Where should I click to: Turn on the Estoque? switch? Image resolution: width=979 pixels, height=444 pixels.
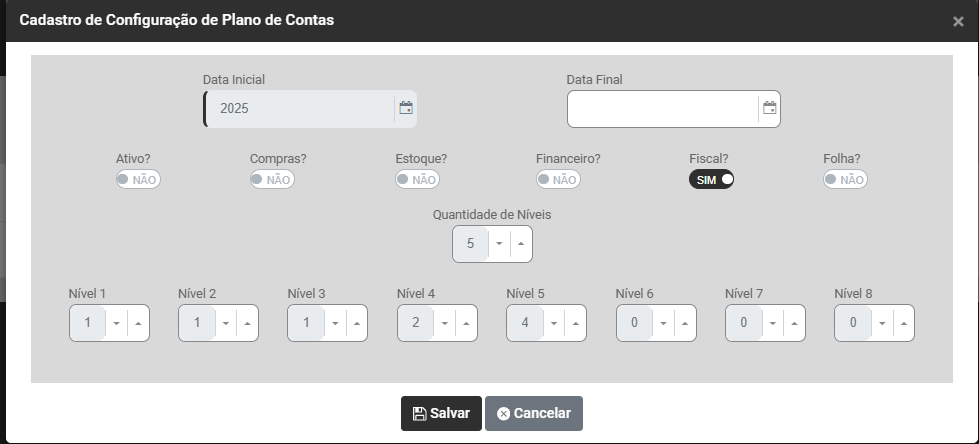tap(417, 179)
